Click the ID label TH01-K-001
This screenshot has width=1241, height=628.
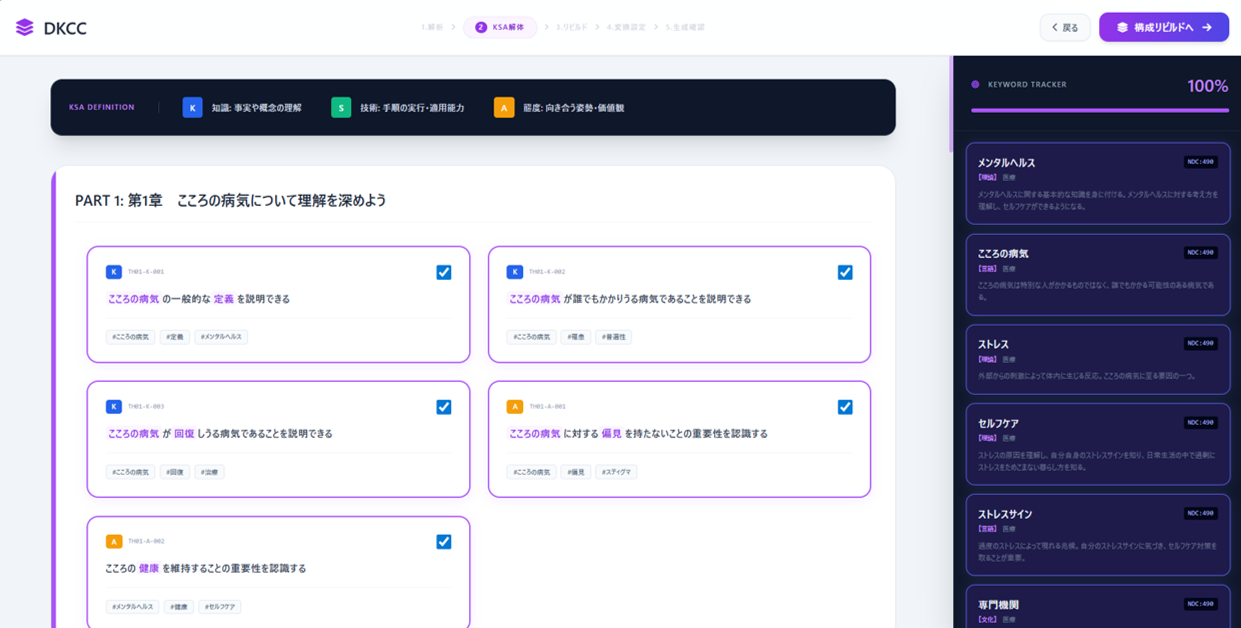pos(146,272)
